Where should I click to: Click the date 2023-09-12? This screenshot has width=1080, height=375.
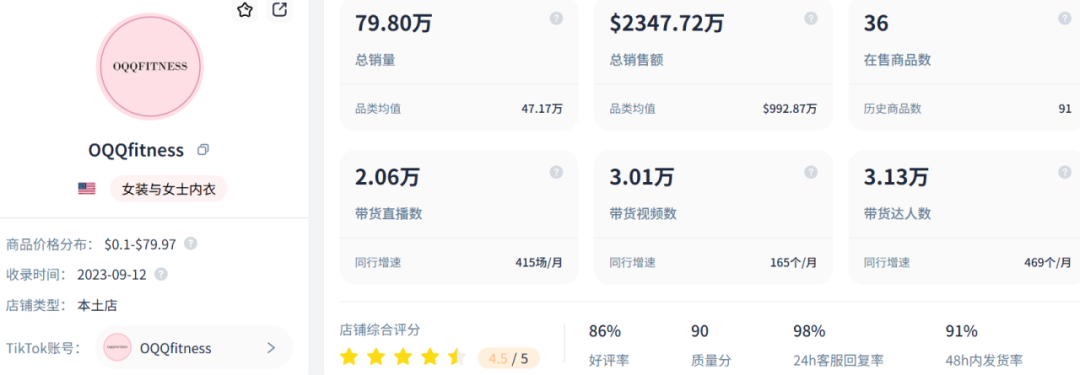112,274
